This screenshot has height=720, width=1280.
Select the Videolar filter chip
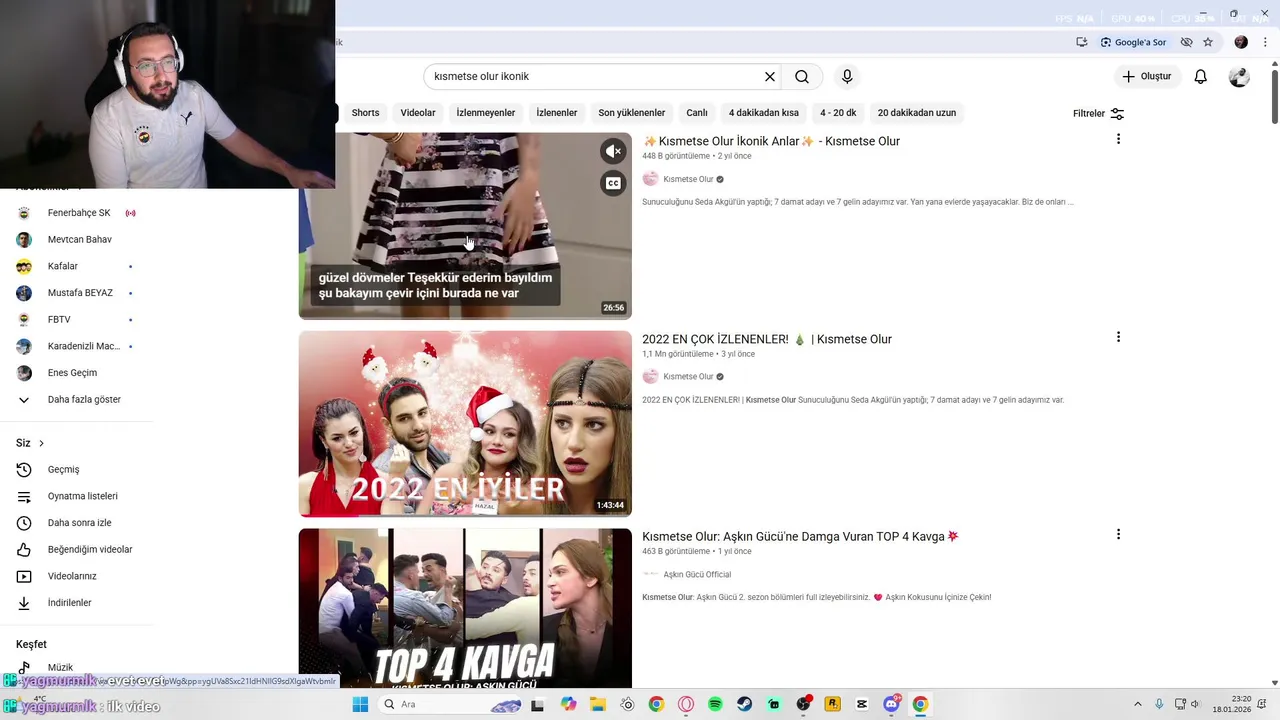(418, 113)
